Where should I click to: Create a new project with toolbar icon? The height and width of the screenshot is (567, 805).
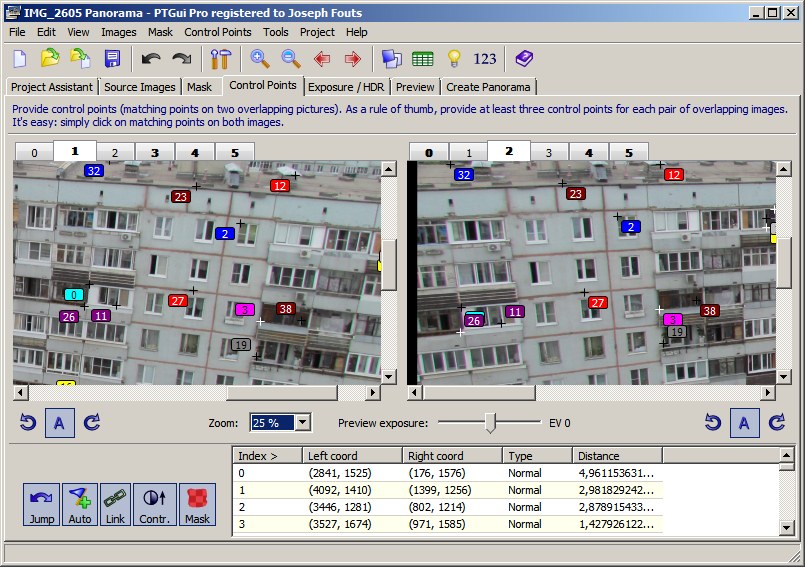[x=20, y=59]
